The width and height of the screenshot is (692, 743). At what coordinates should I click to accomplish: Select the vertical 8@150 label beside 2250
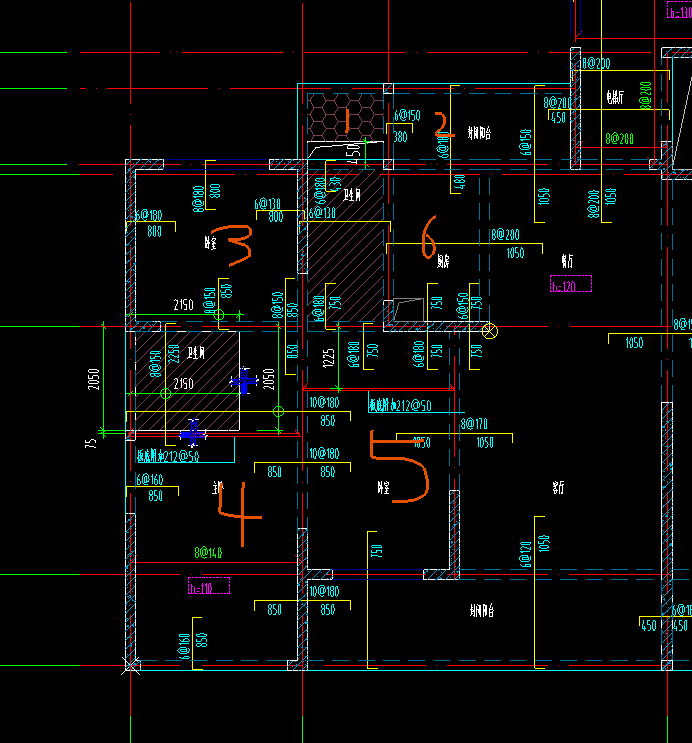pos(155,364)
